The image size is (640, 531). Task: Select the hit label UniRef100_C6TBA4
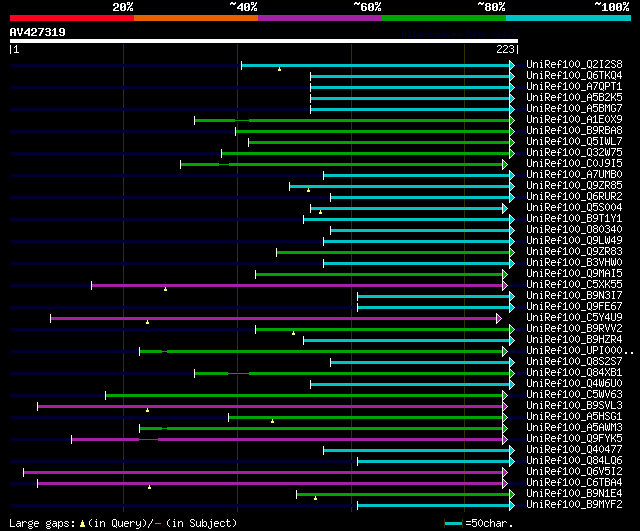(574, 483)
